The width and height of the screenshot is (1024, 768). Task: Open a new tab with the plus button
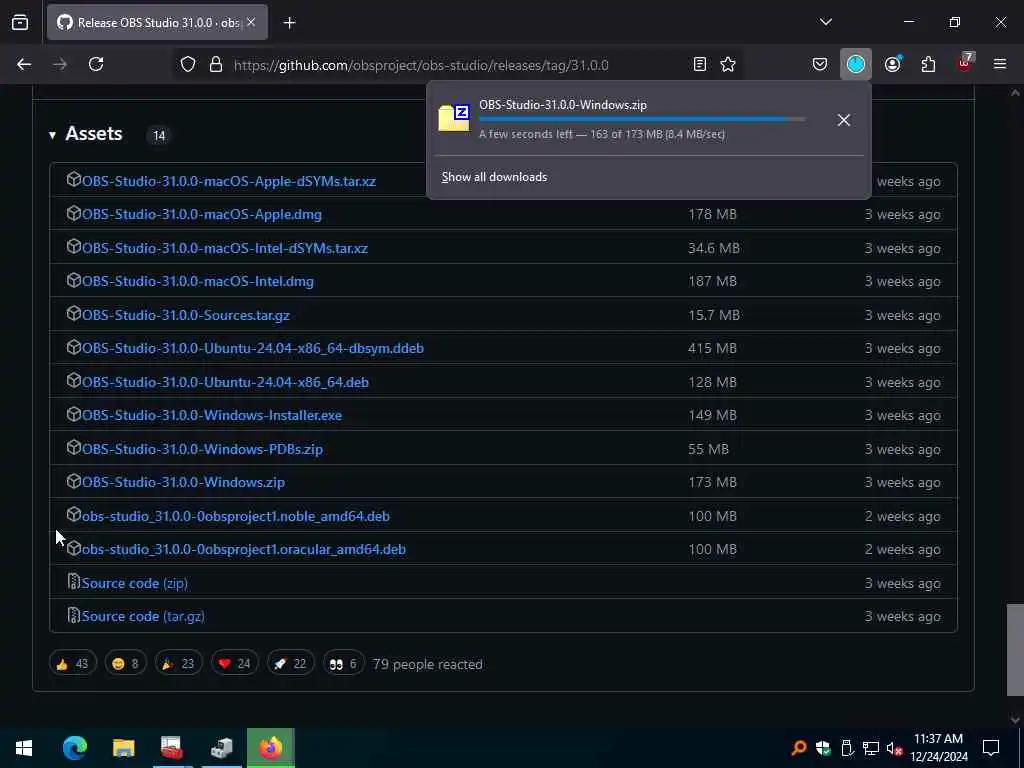pos(289,23)
